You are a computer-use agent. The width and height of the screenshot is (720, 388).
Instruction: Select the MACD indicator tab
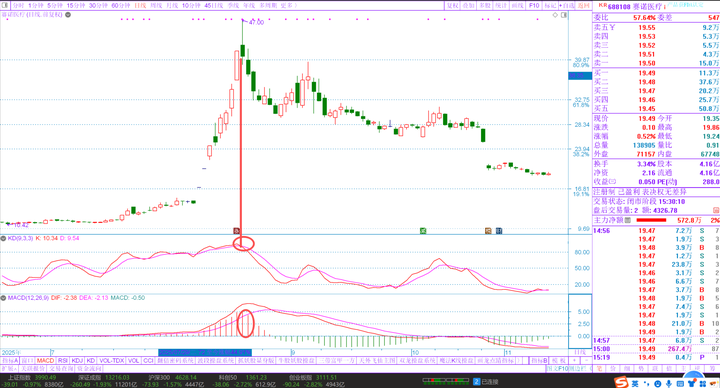(x=45, y=360)
